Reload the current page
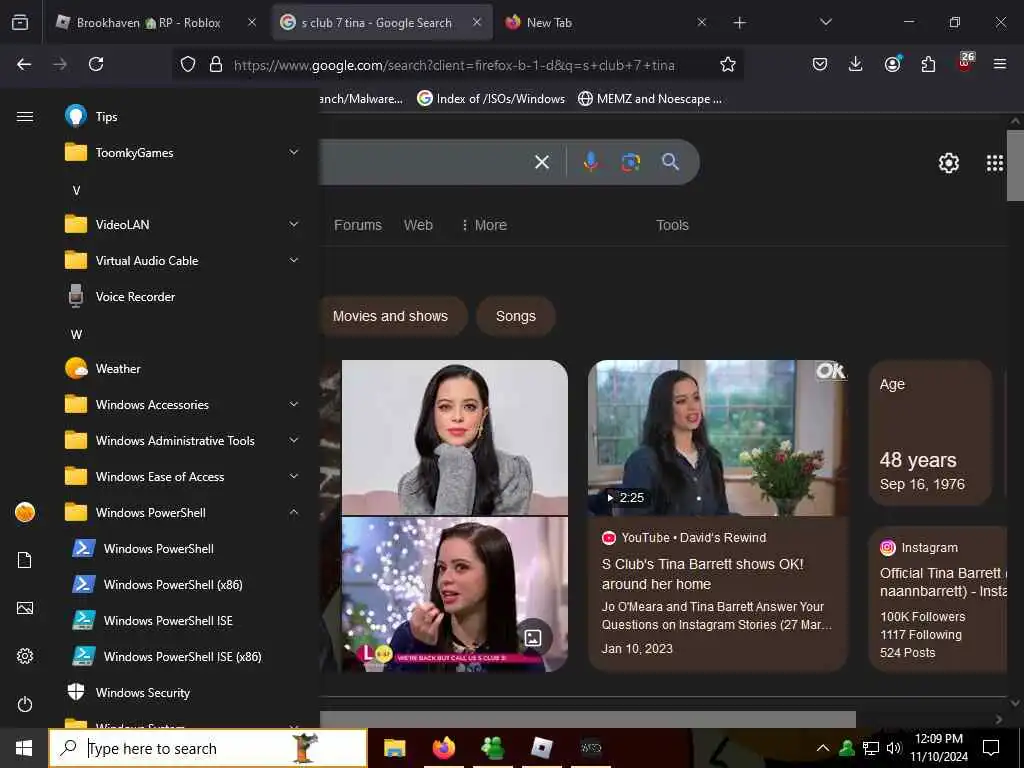 (96, 64)
